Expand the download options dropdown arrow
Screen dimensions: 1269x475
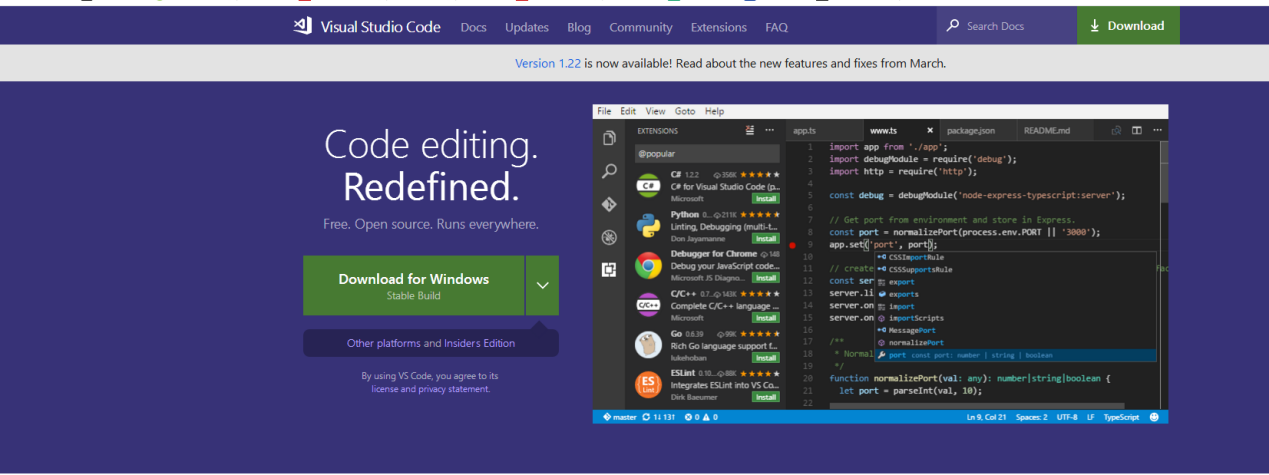point(542,285)
